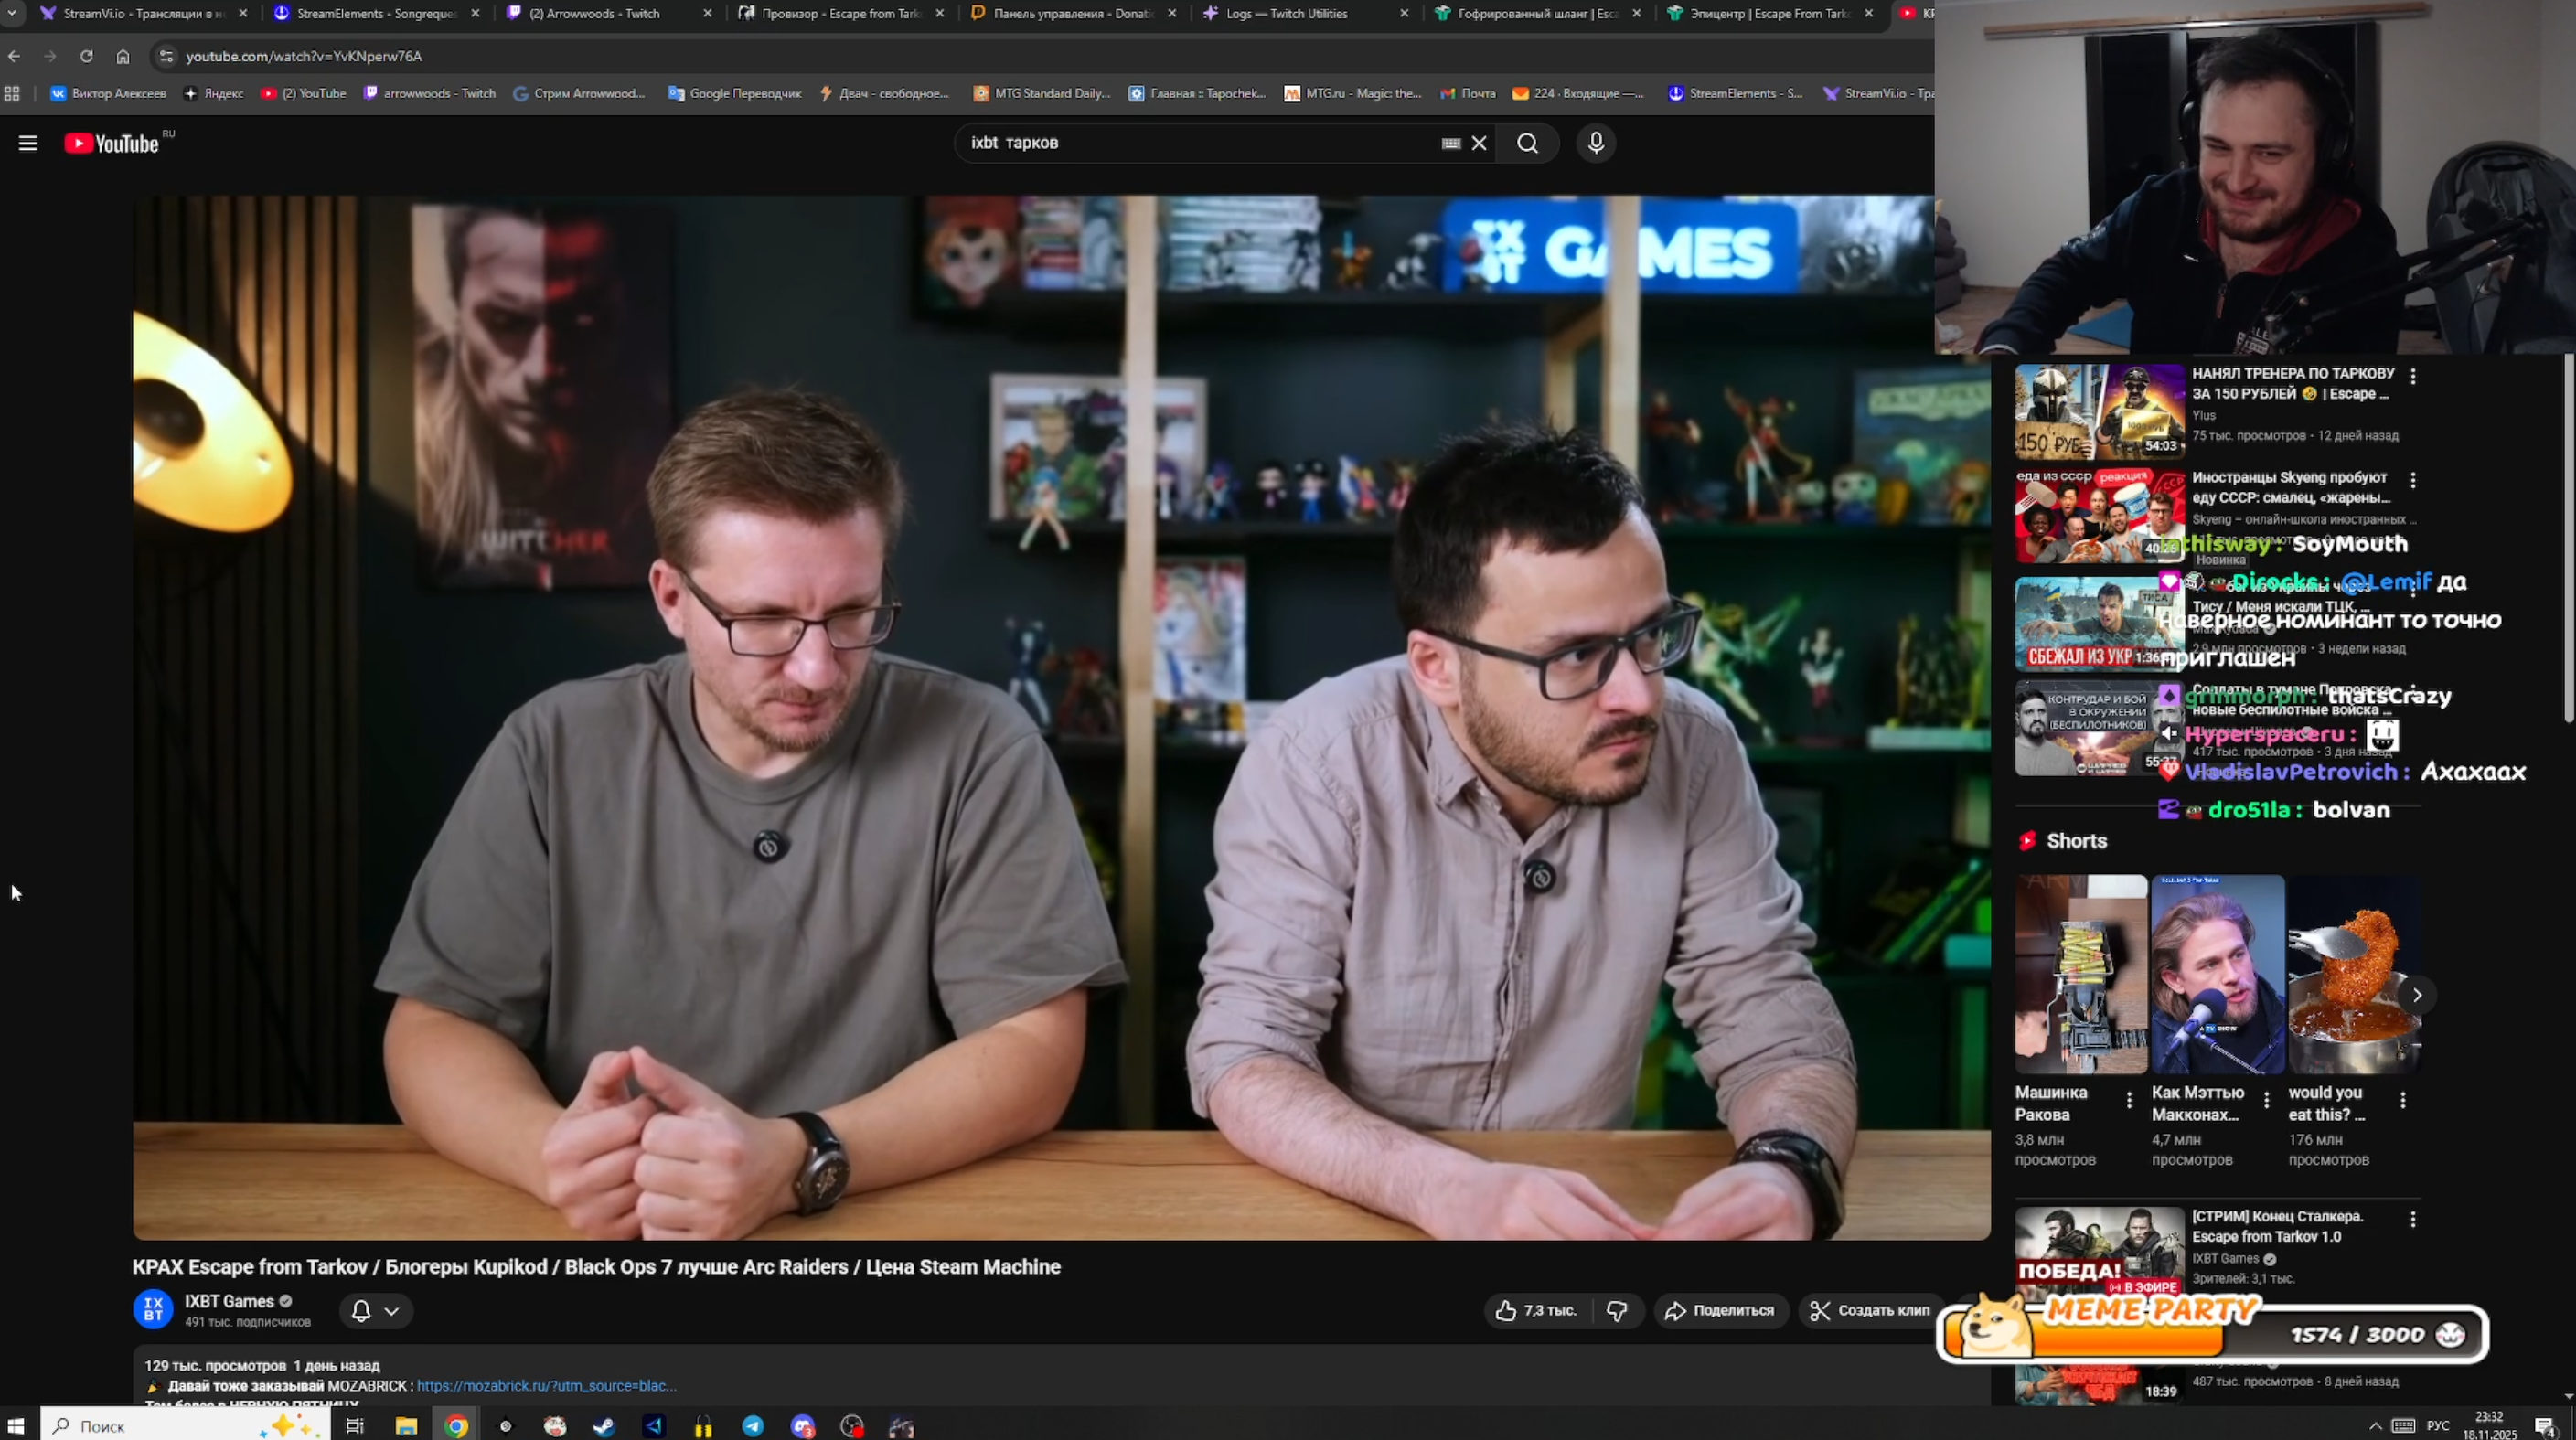Clear the search box text
Viewport: 2576px width, 1440px height.
pos(1479,143)
